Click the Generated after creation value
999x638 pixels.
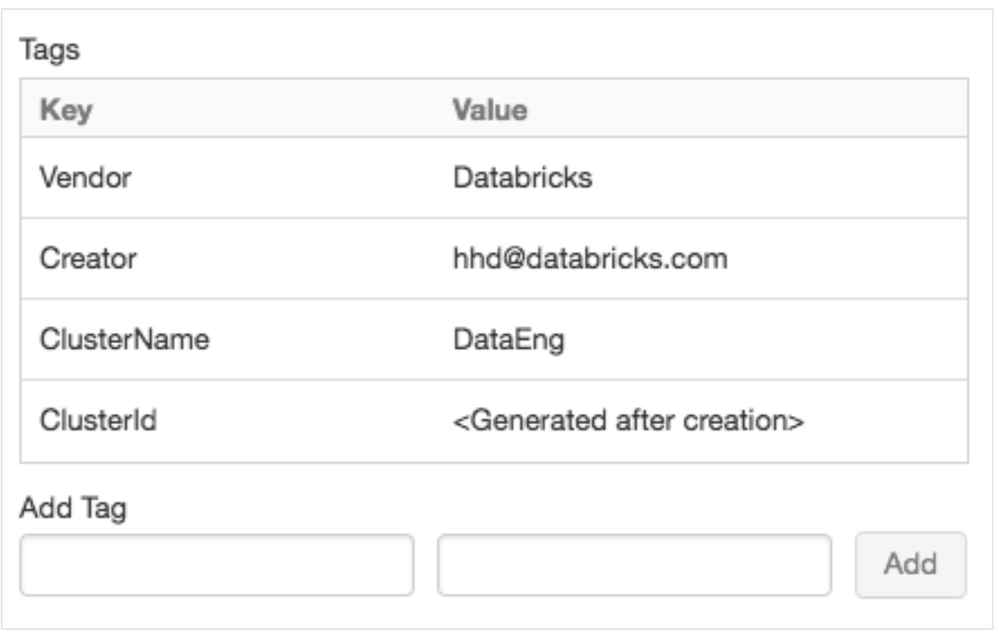point(628,420)
